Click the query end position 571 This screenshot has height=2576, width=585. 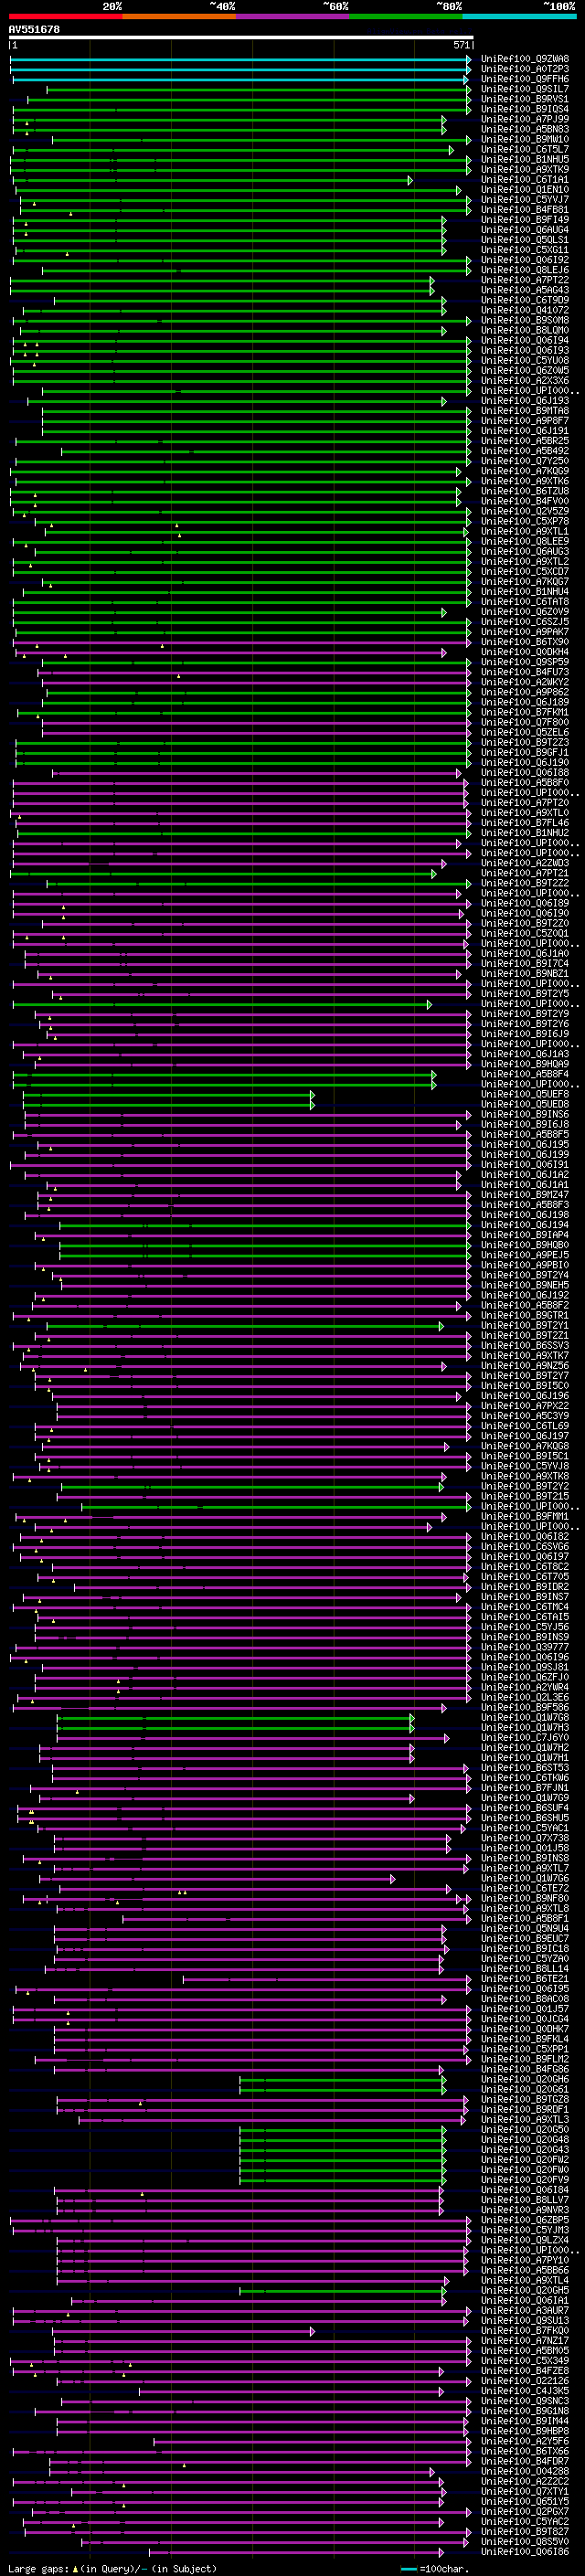tap(461, 46)
